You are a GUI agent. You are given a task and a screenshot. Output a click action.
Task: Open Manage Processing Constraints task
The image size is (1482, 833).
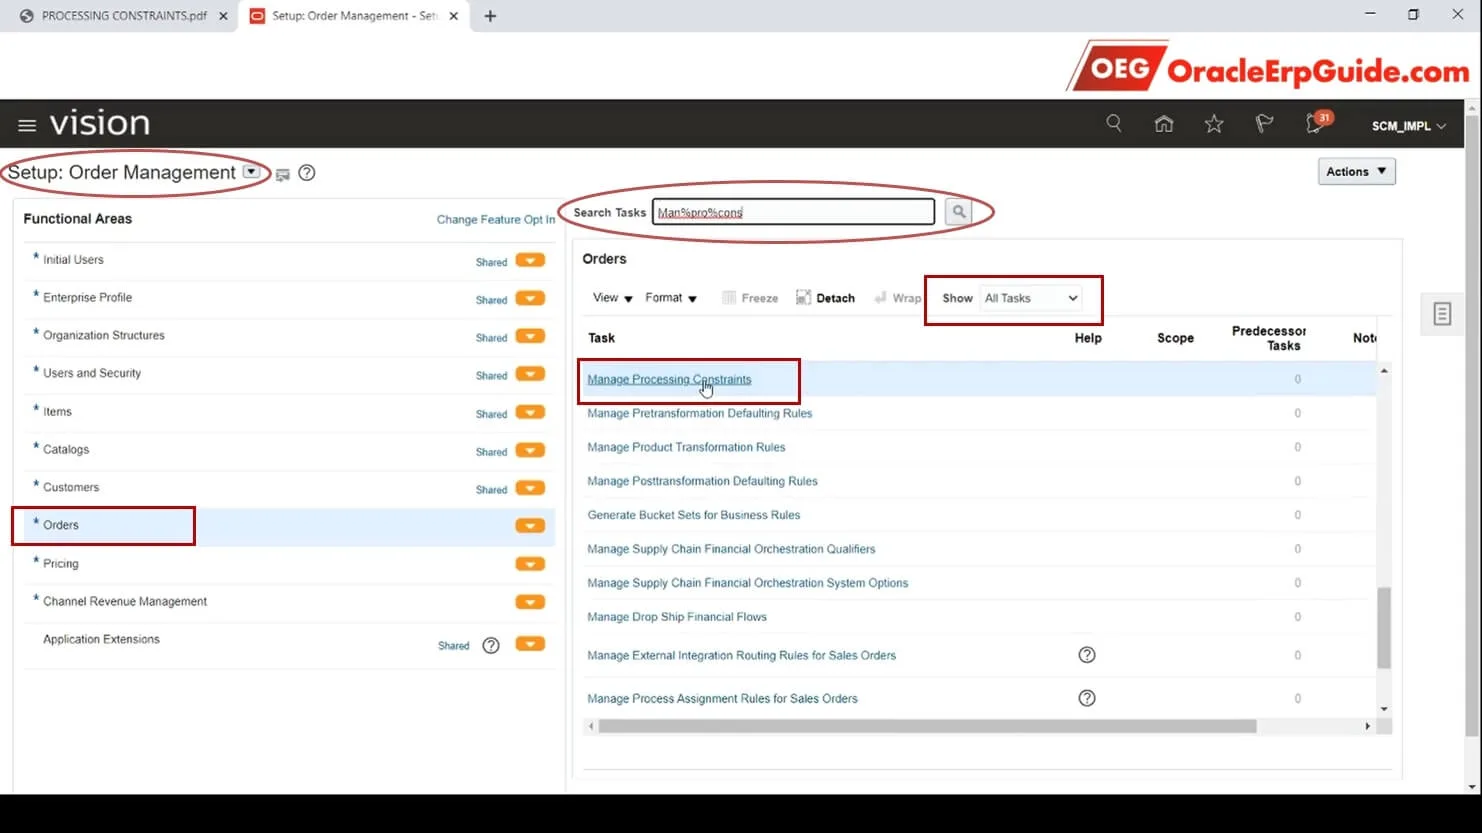669,380
